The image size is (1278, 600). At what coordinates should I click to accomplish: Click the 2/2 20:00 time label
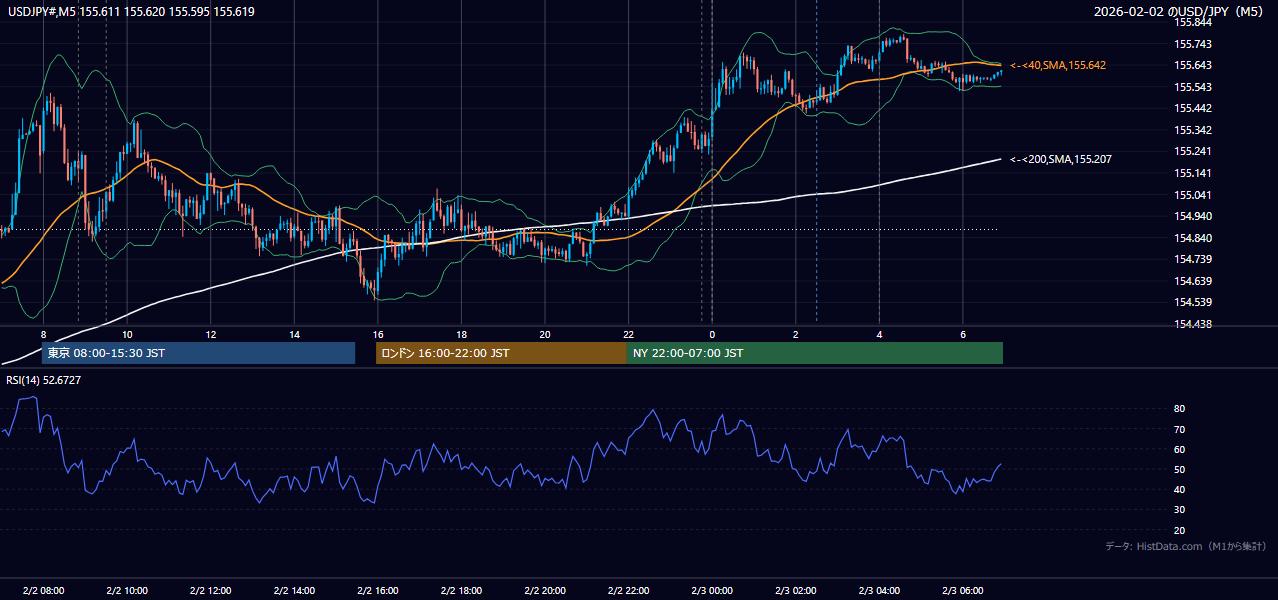click(545, 590)
